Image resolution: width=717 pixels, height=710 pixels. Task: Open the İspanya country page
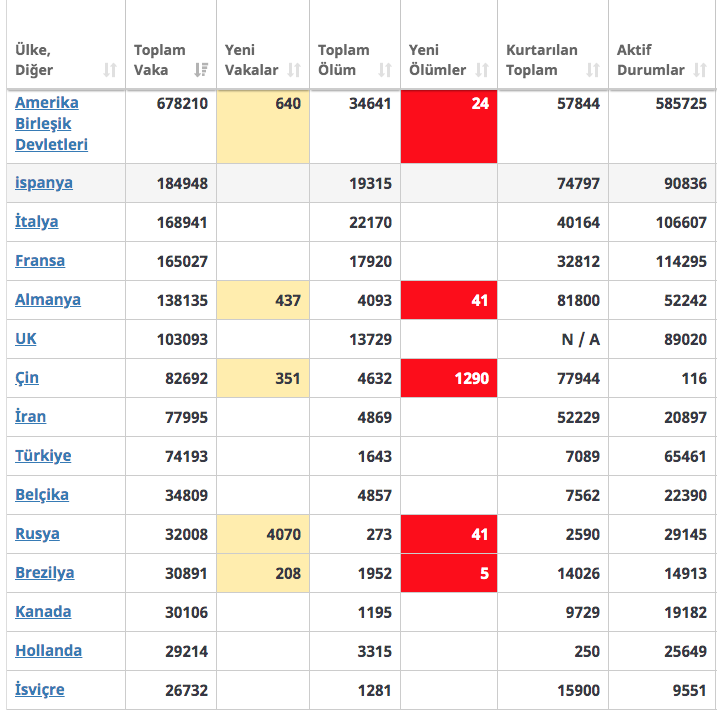tap(44, 183)
